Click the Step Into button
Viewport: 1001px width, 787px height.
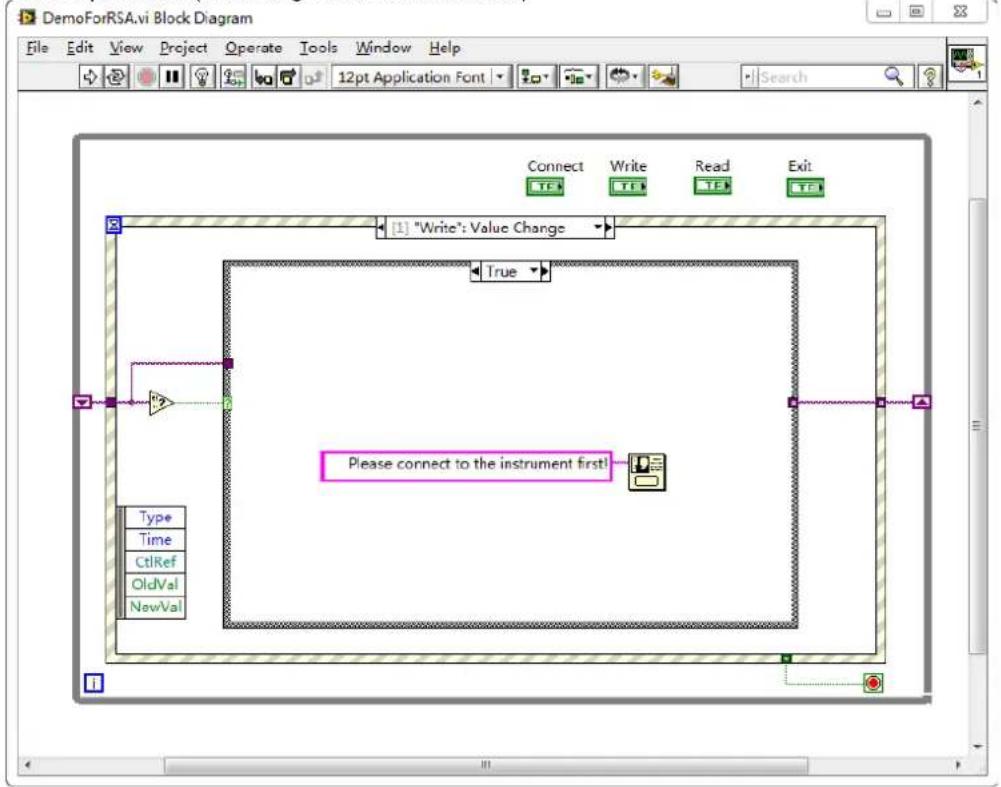point(263,77)
